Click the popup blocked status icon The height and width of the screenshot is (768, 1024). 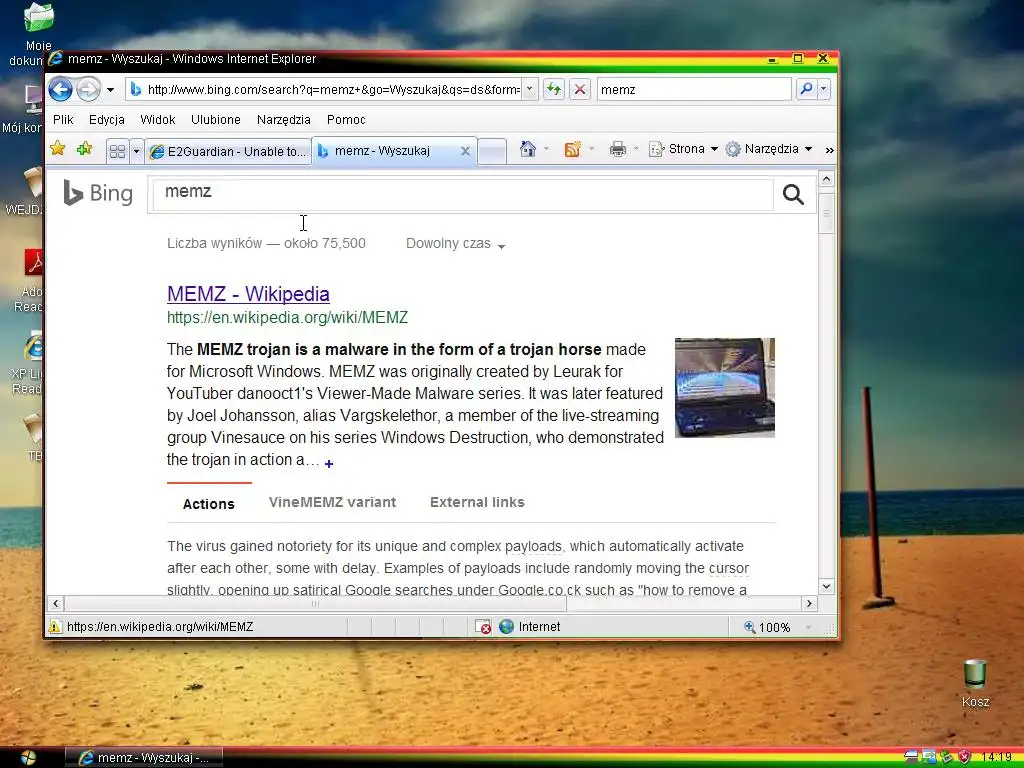click(483, 627)
